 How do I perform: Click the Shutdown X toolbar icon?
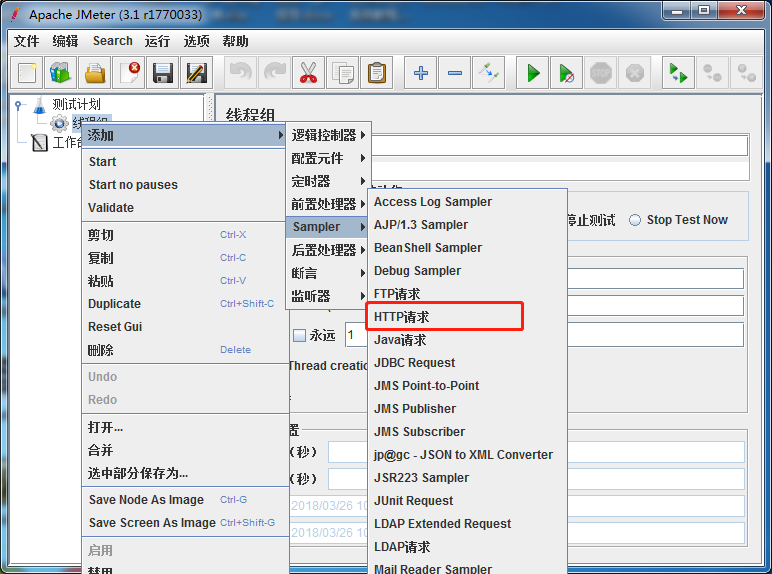[x=635, y=73]
